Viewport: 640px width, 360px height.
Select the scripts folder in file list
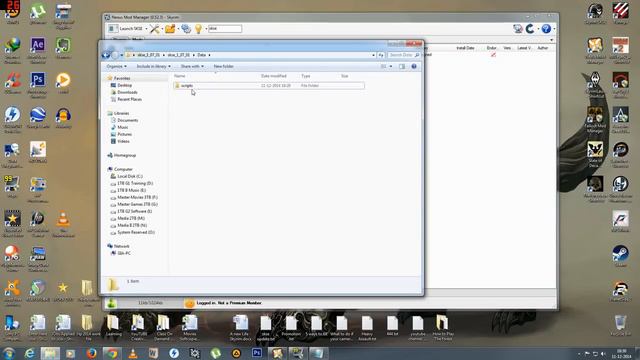coord(269,86)
